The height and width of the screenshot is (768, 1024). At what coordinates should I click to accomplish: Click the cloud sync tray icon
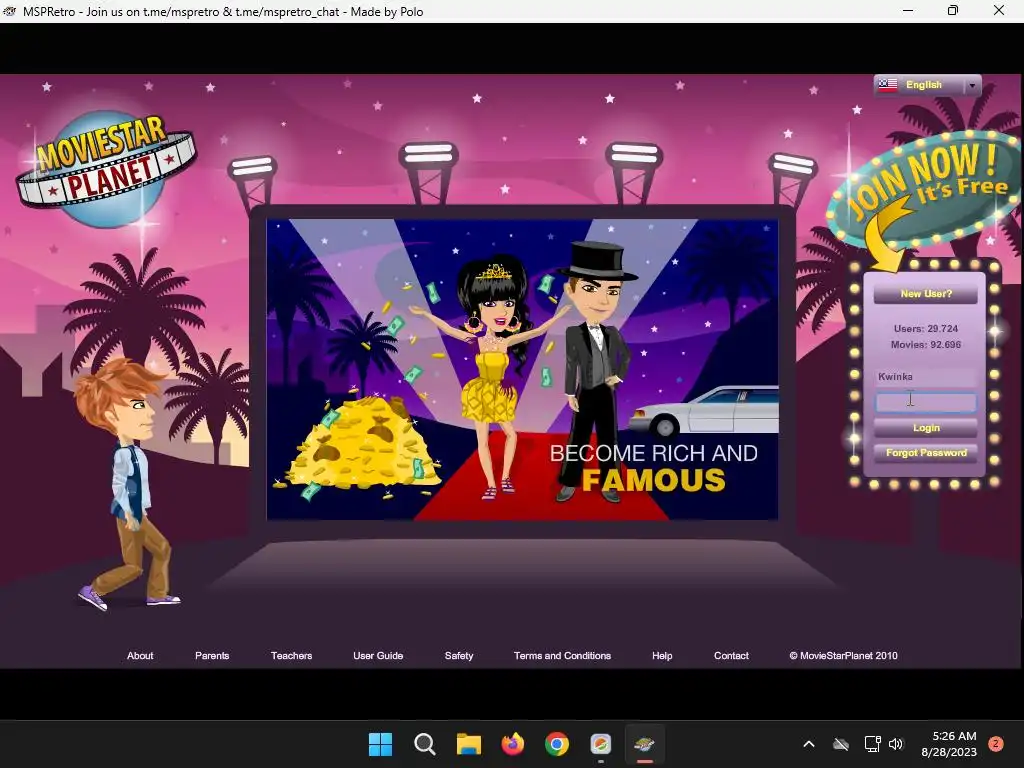pos(841,744)
